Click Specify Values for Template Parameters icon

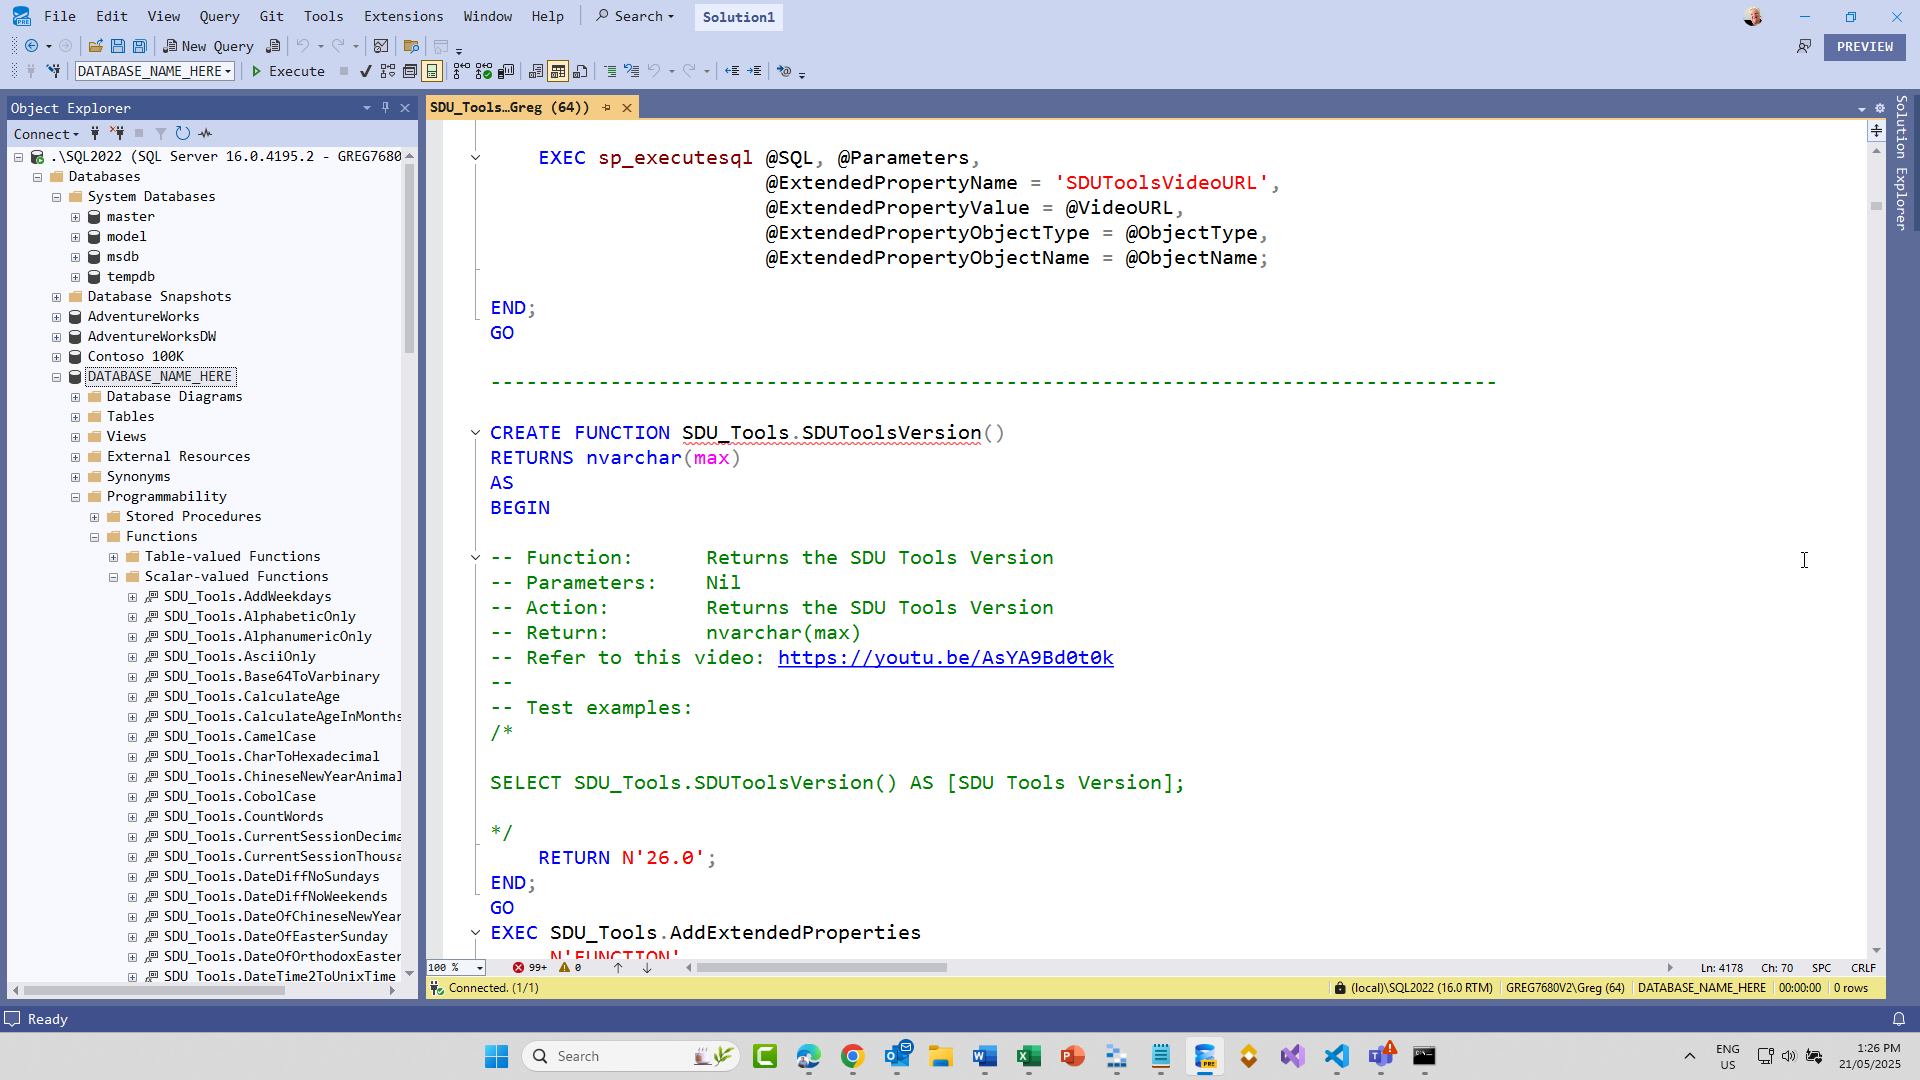click(784, 71)
